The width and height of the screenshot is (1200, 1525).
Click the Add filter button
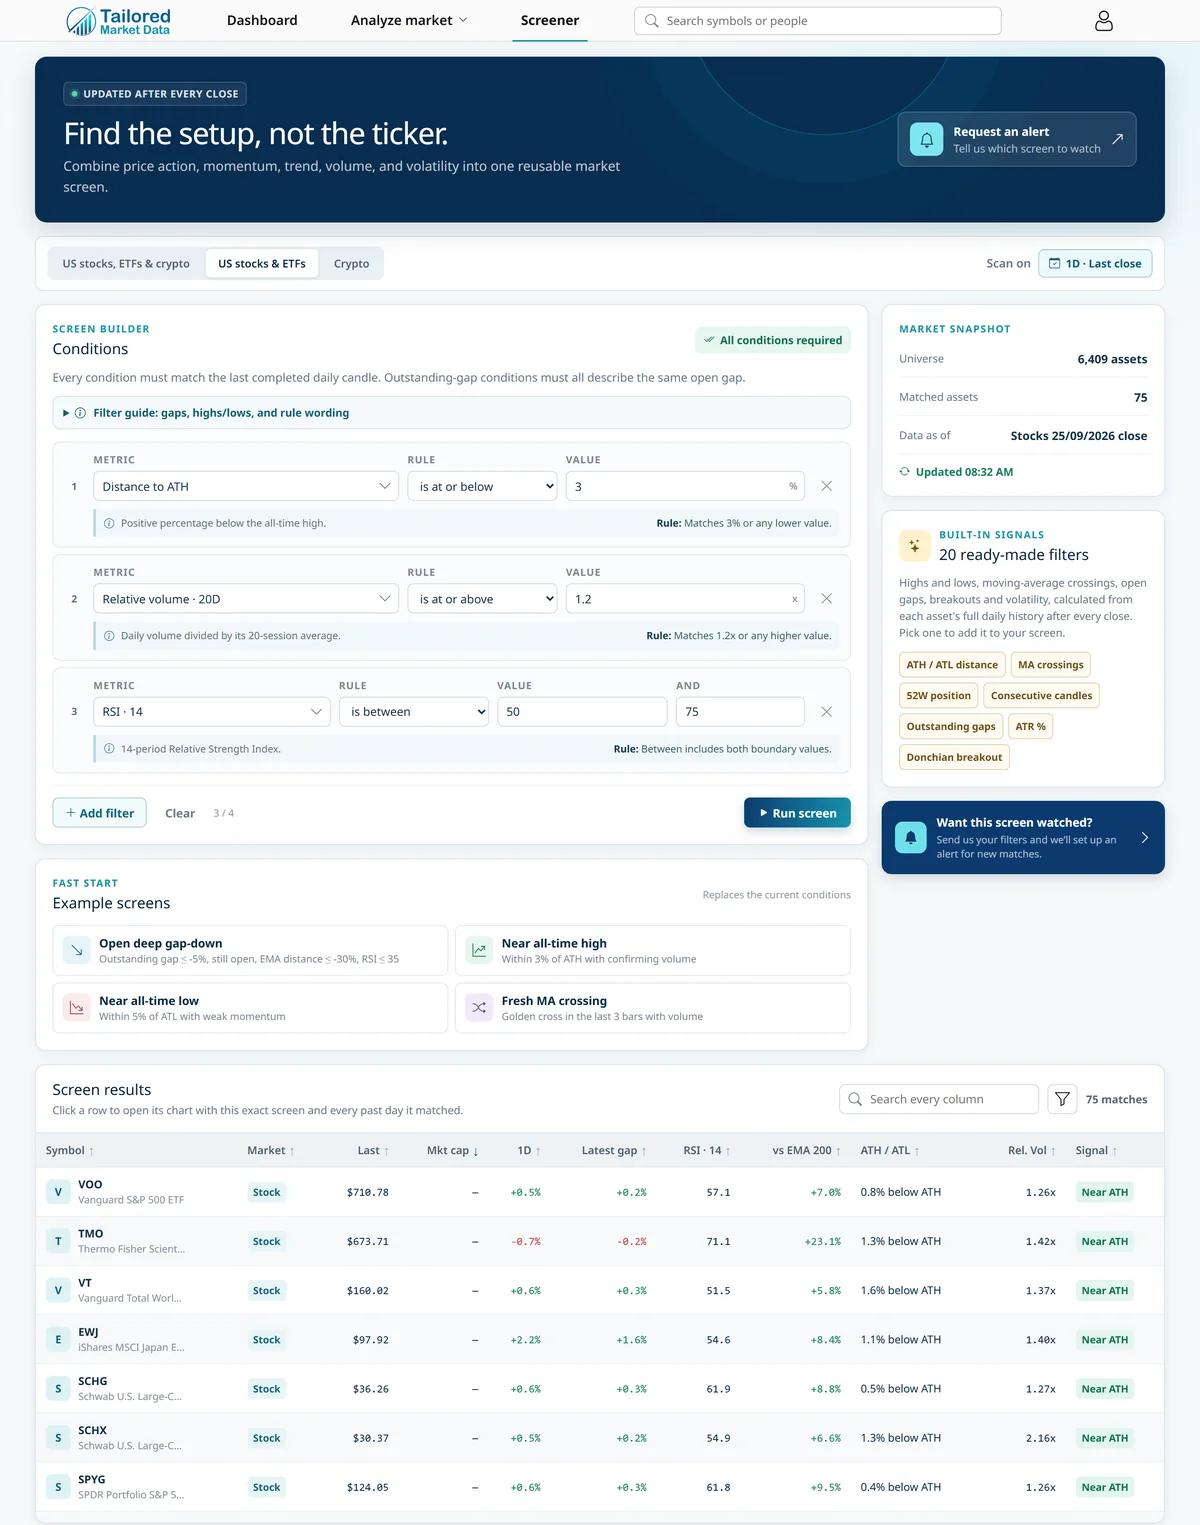pyautogui.click(x=100, y=813)
